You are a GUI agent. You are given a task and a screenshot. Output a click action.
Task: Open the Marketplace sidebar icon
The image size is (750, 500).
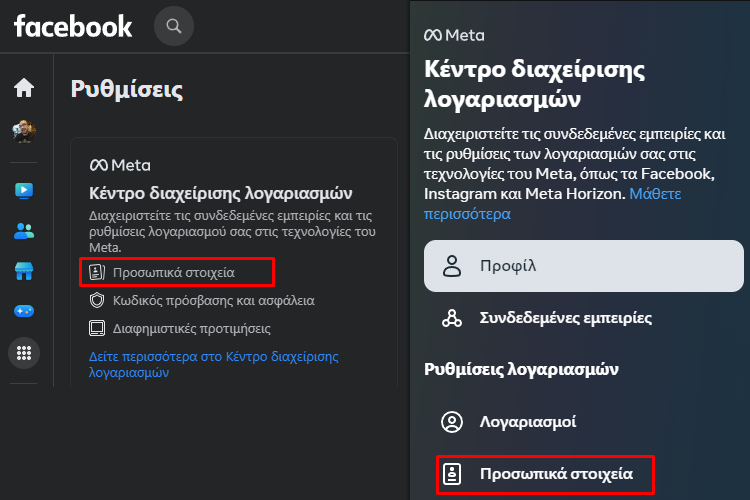[x=24, y=271]
